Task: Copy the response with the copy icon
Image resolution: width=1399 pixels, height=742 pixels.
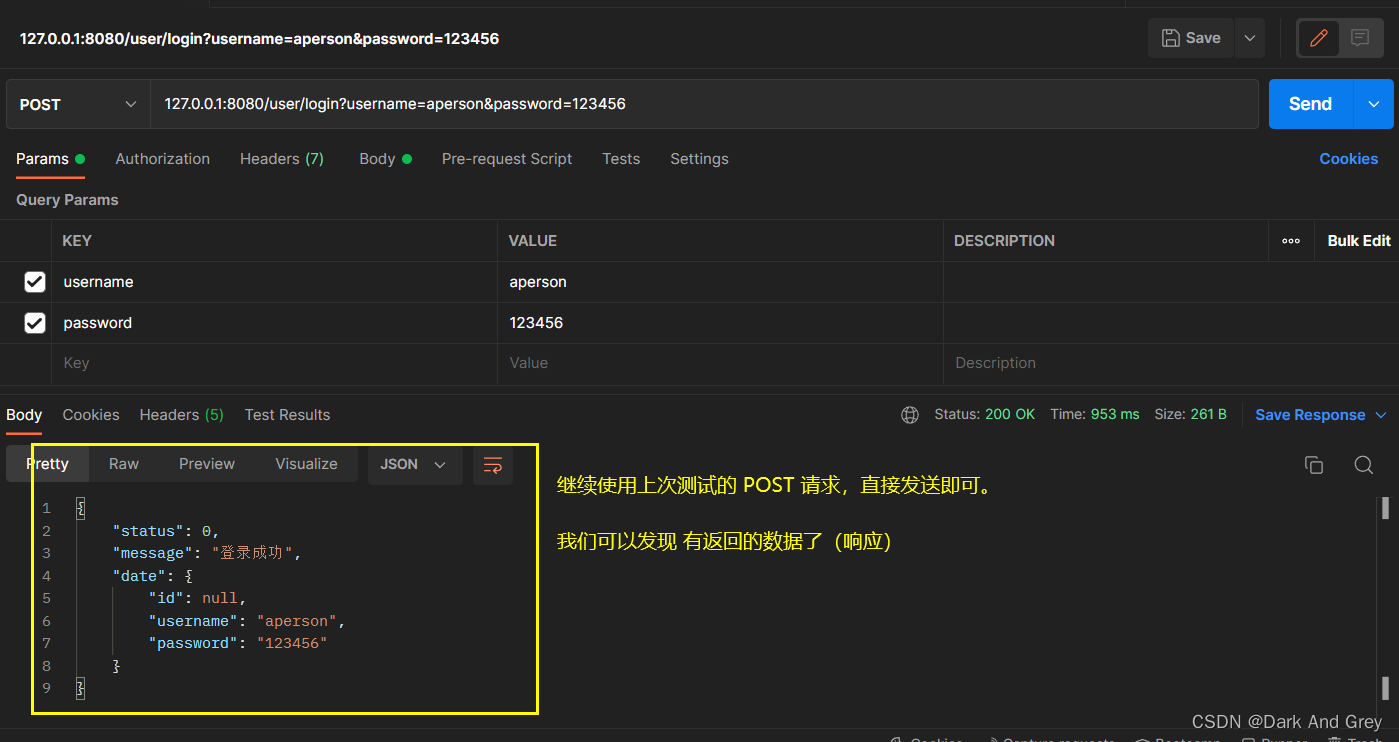Action: coord(1314,465)
